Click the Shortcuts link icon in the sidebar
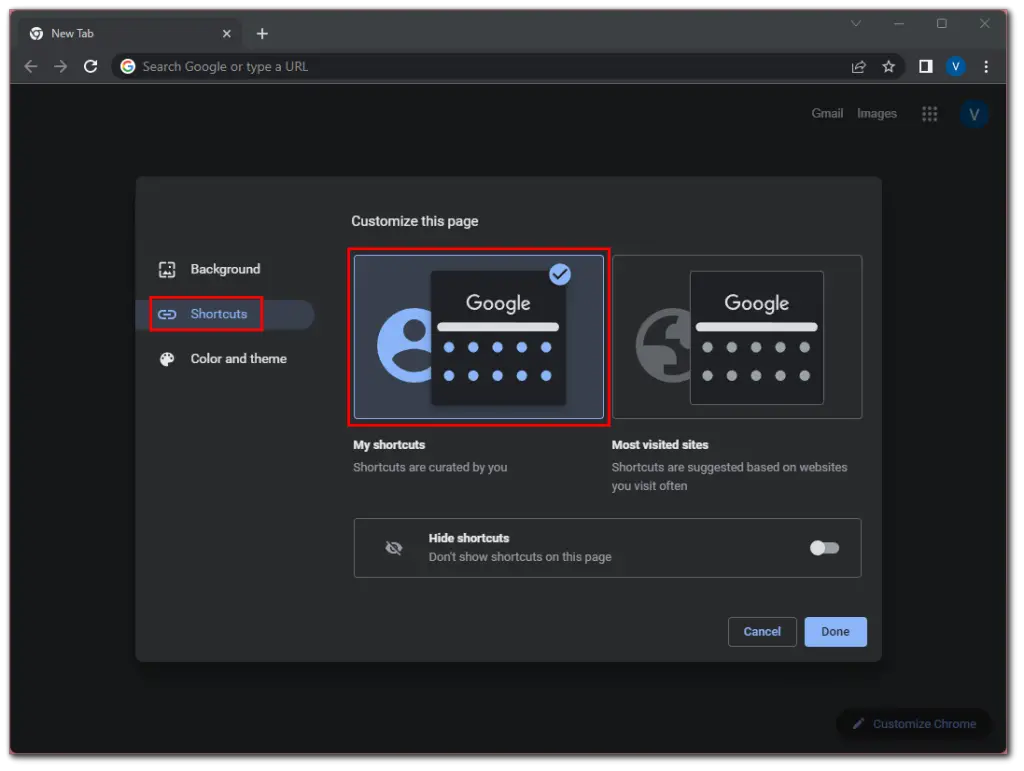Viewport: 1024px width, 771px height. pos(167,315)
